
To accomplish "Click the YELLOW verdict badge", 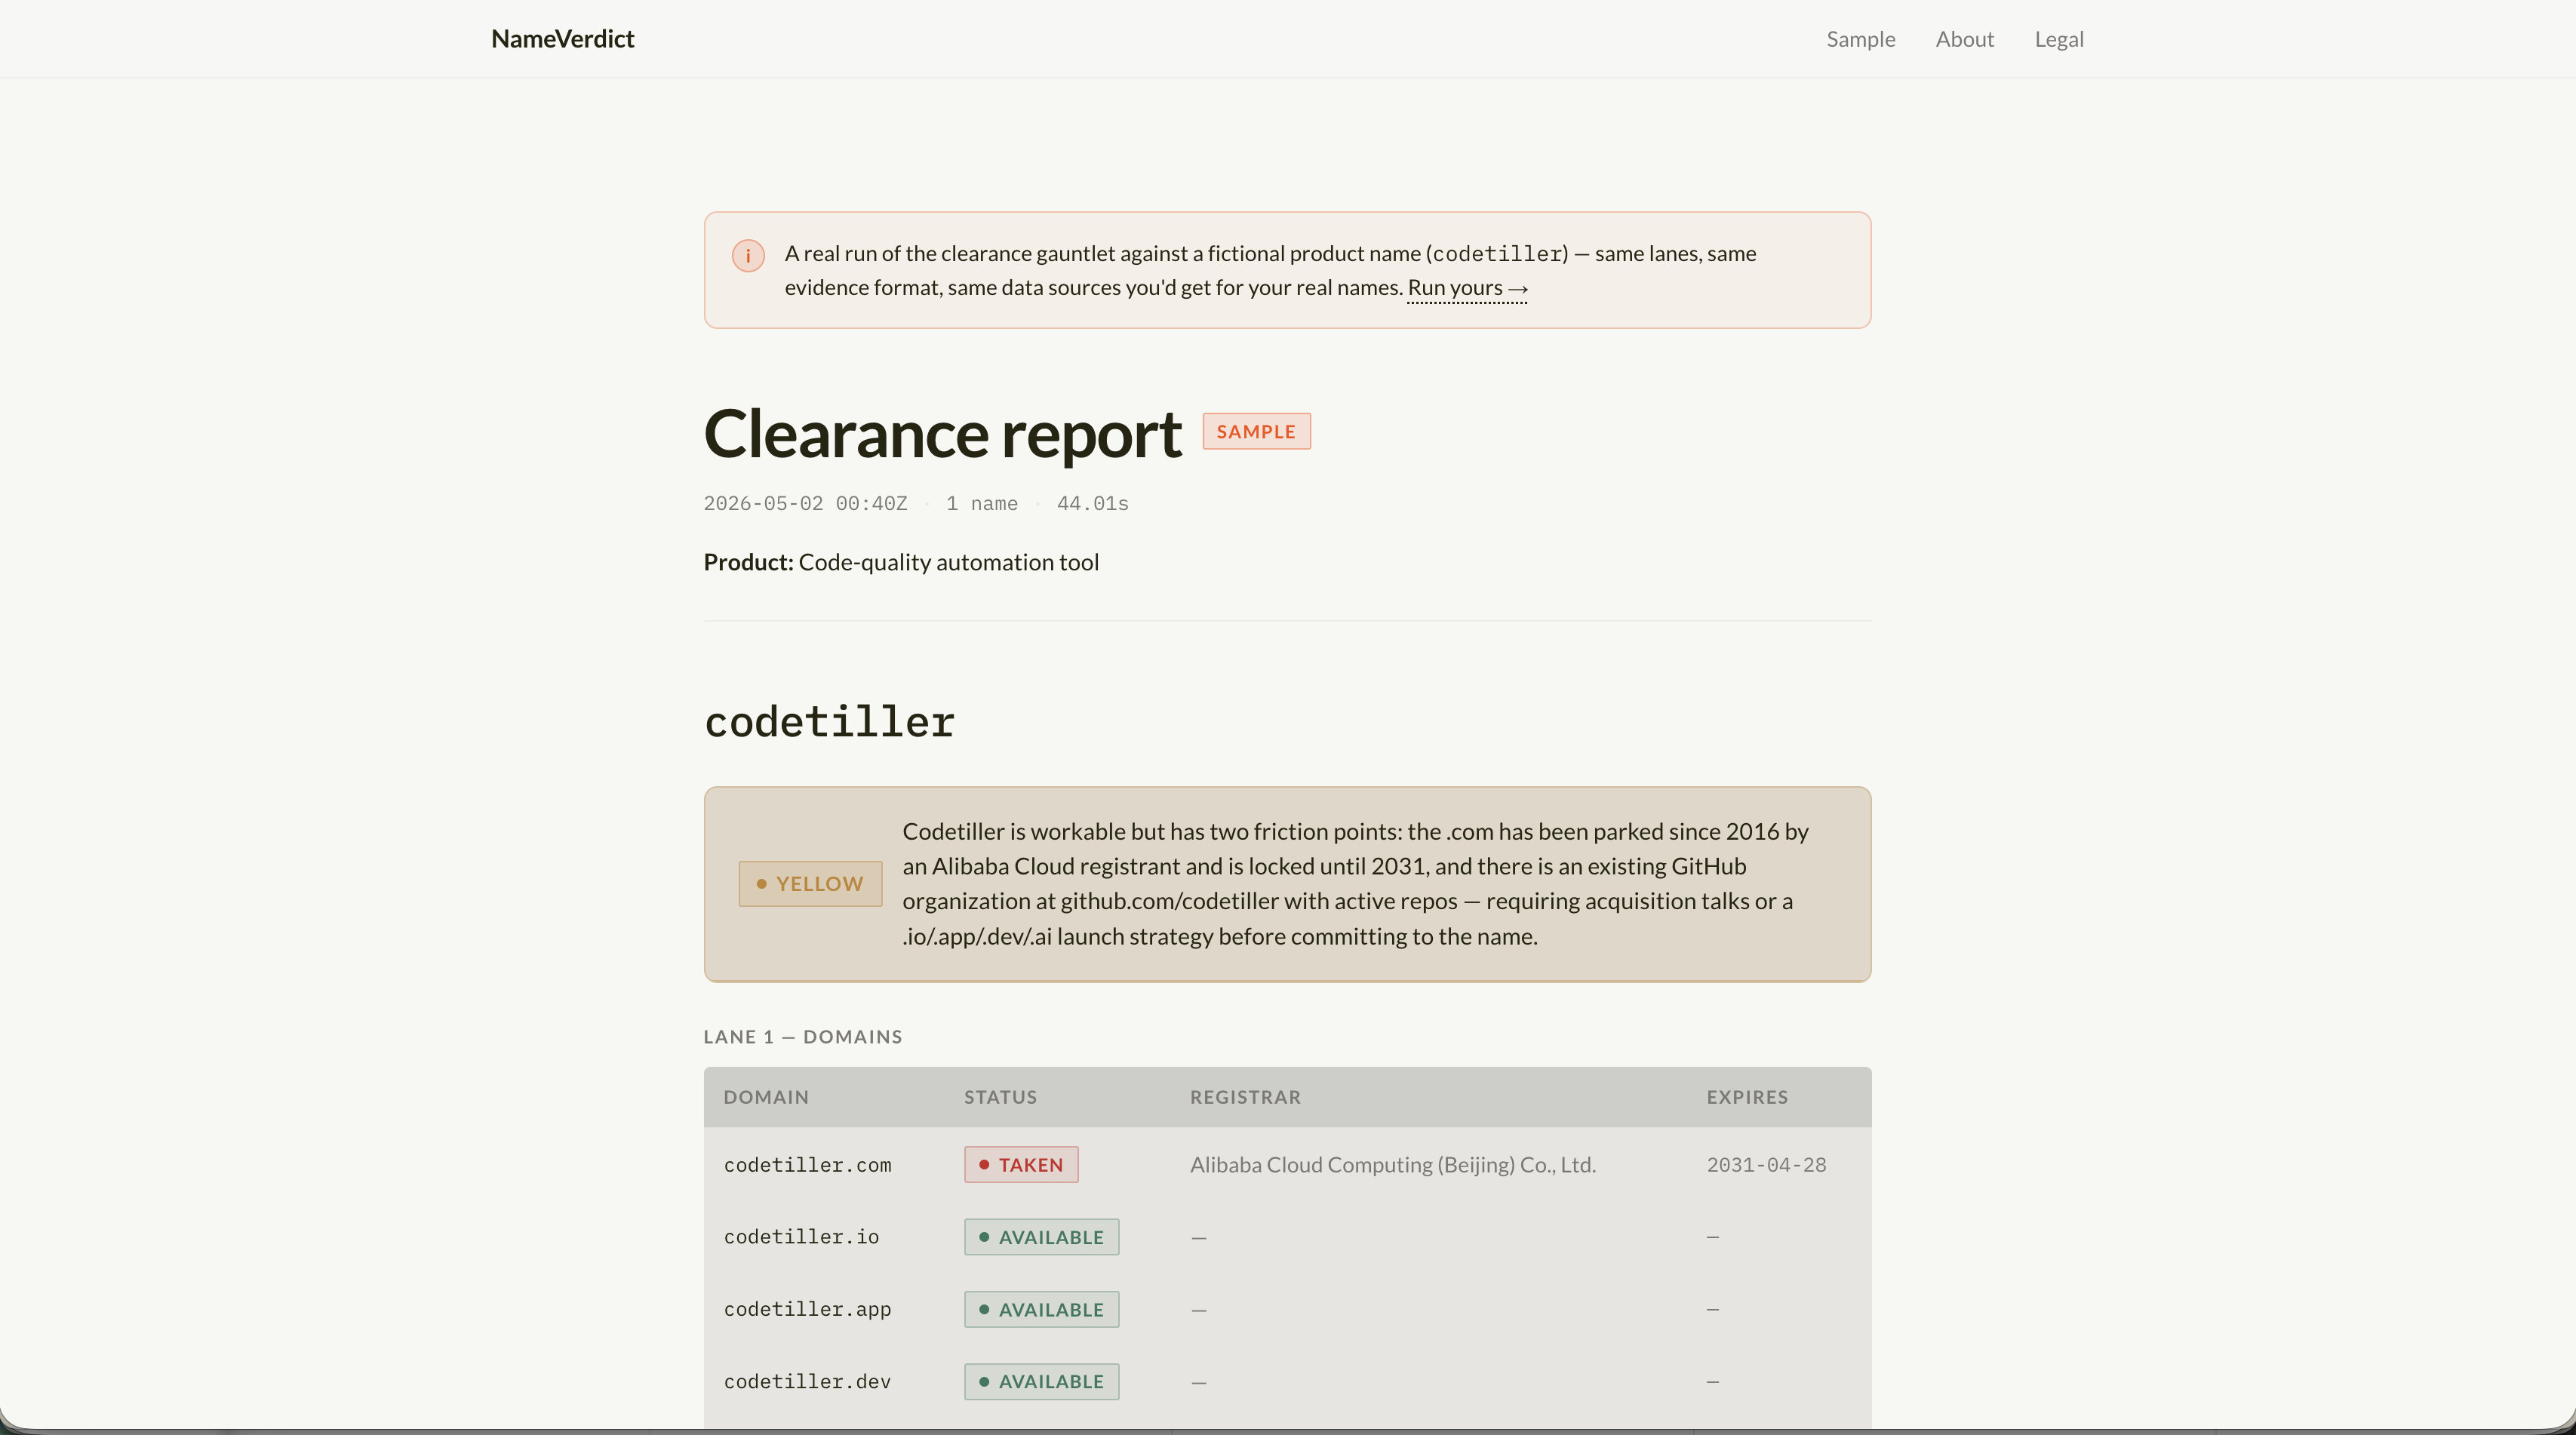I will pyautogui.click(x=810, y=884).
